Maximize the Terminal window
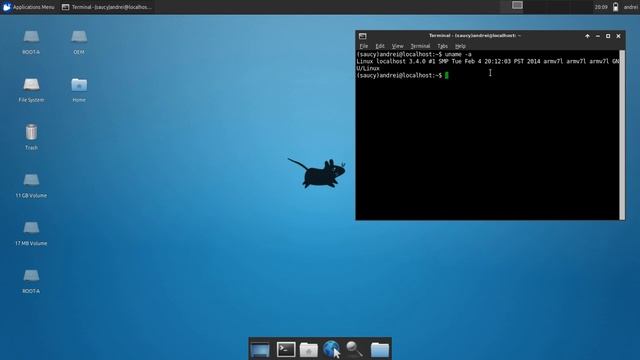Screen dimensions: 640x360 [608, 36]
